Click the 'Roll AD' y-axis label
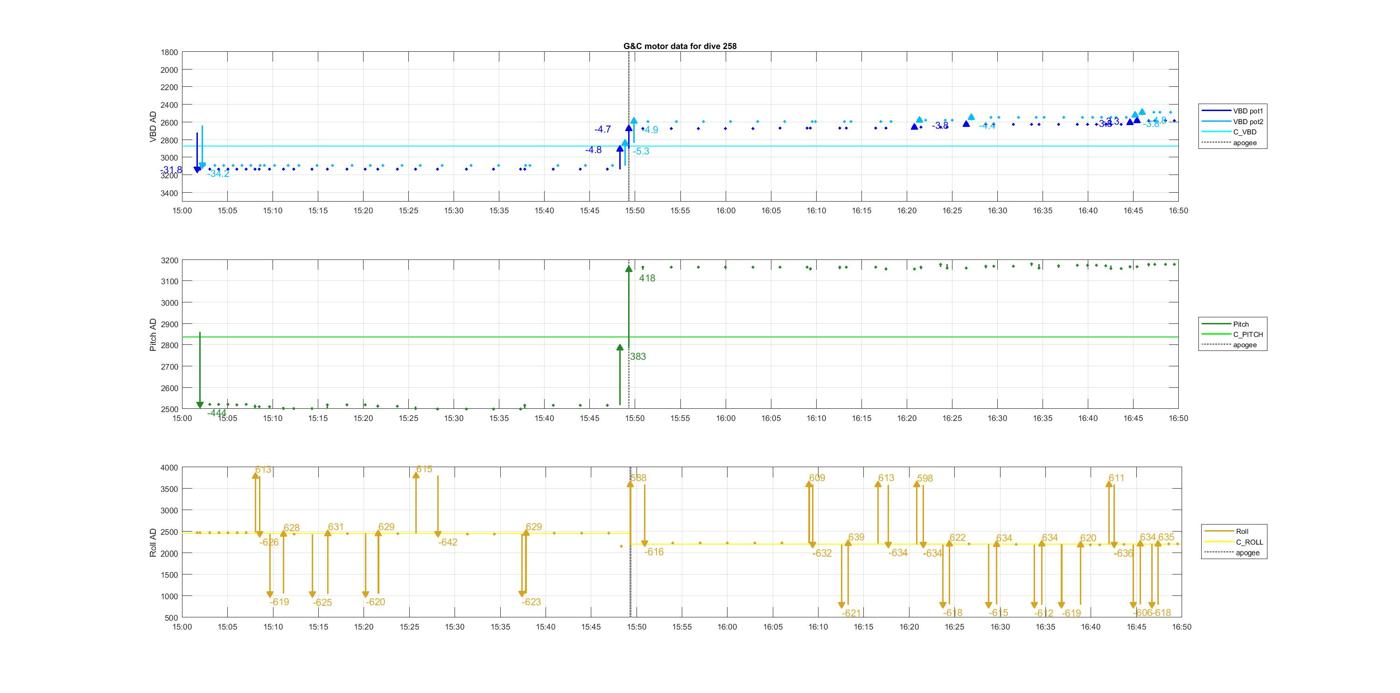Viewport: 1400px width, 693px height. pos(154,542)
